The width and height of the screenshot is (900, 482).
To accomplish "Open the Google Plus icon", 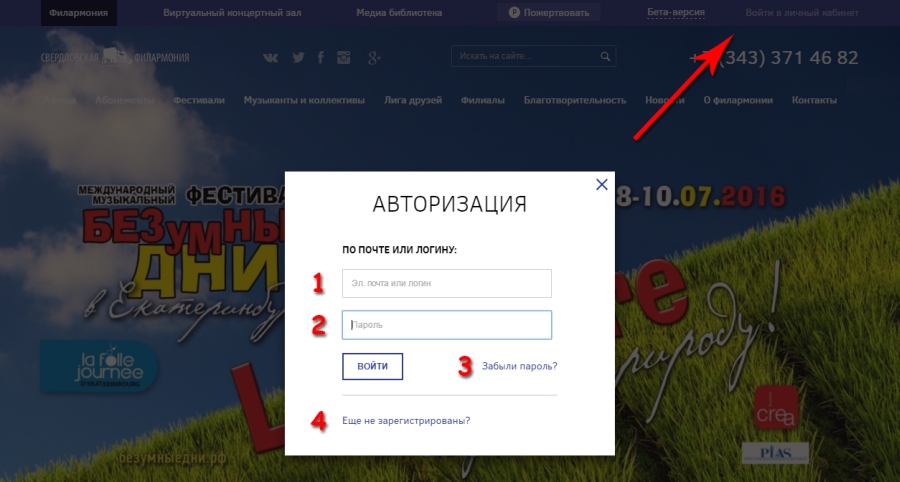I will [374, 57].
